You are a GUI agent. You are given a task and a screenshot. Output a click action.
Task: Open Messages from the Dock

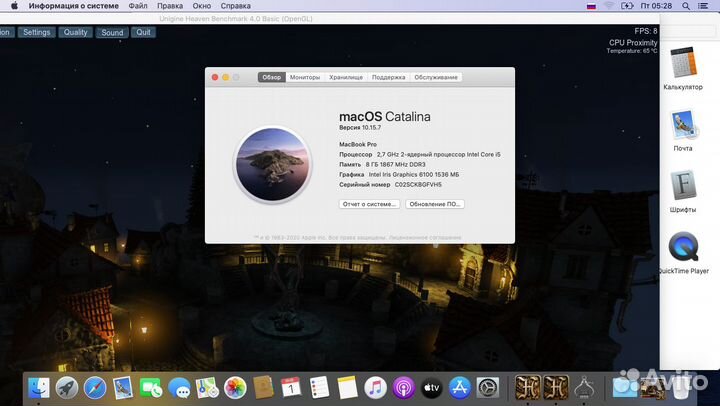[179, 388]
